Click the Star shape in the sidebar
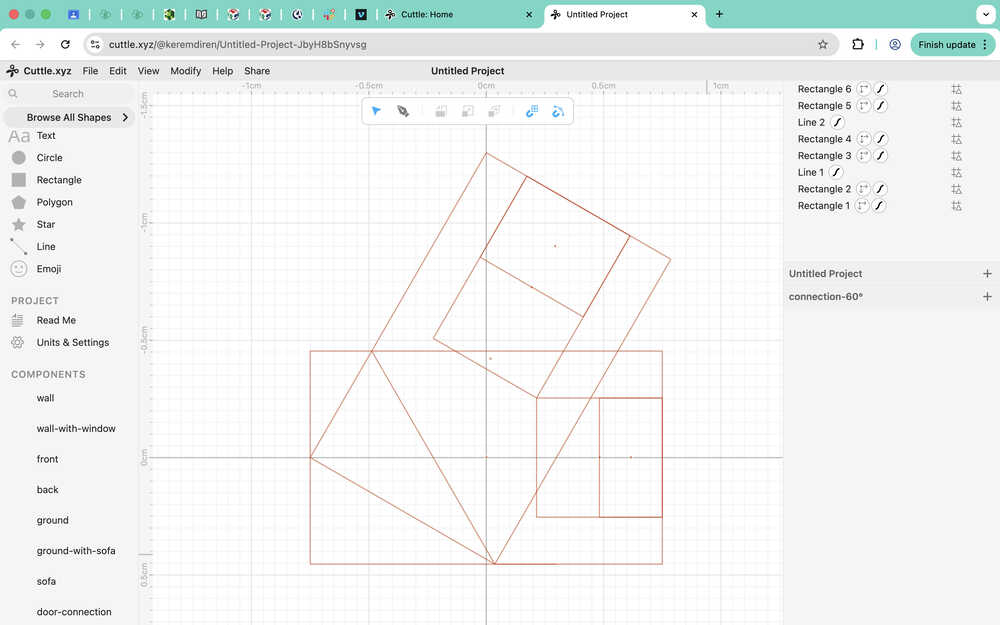Image resolution: width=1000 pixels, height=625 pixels. pos(45,224)
